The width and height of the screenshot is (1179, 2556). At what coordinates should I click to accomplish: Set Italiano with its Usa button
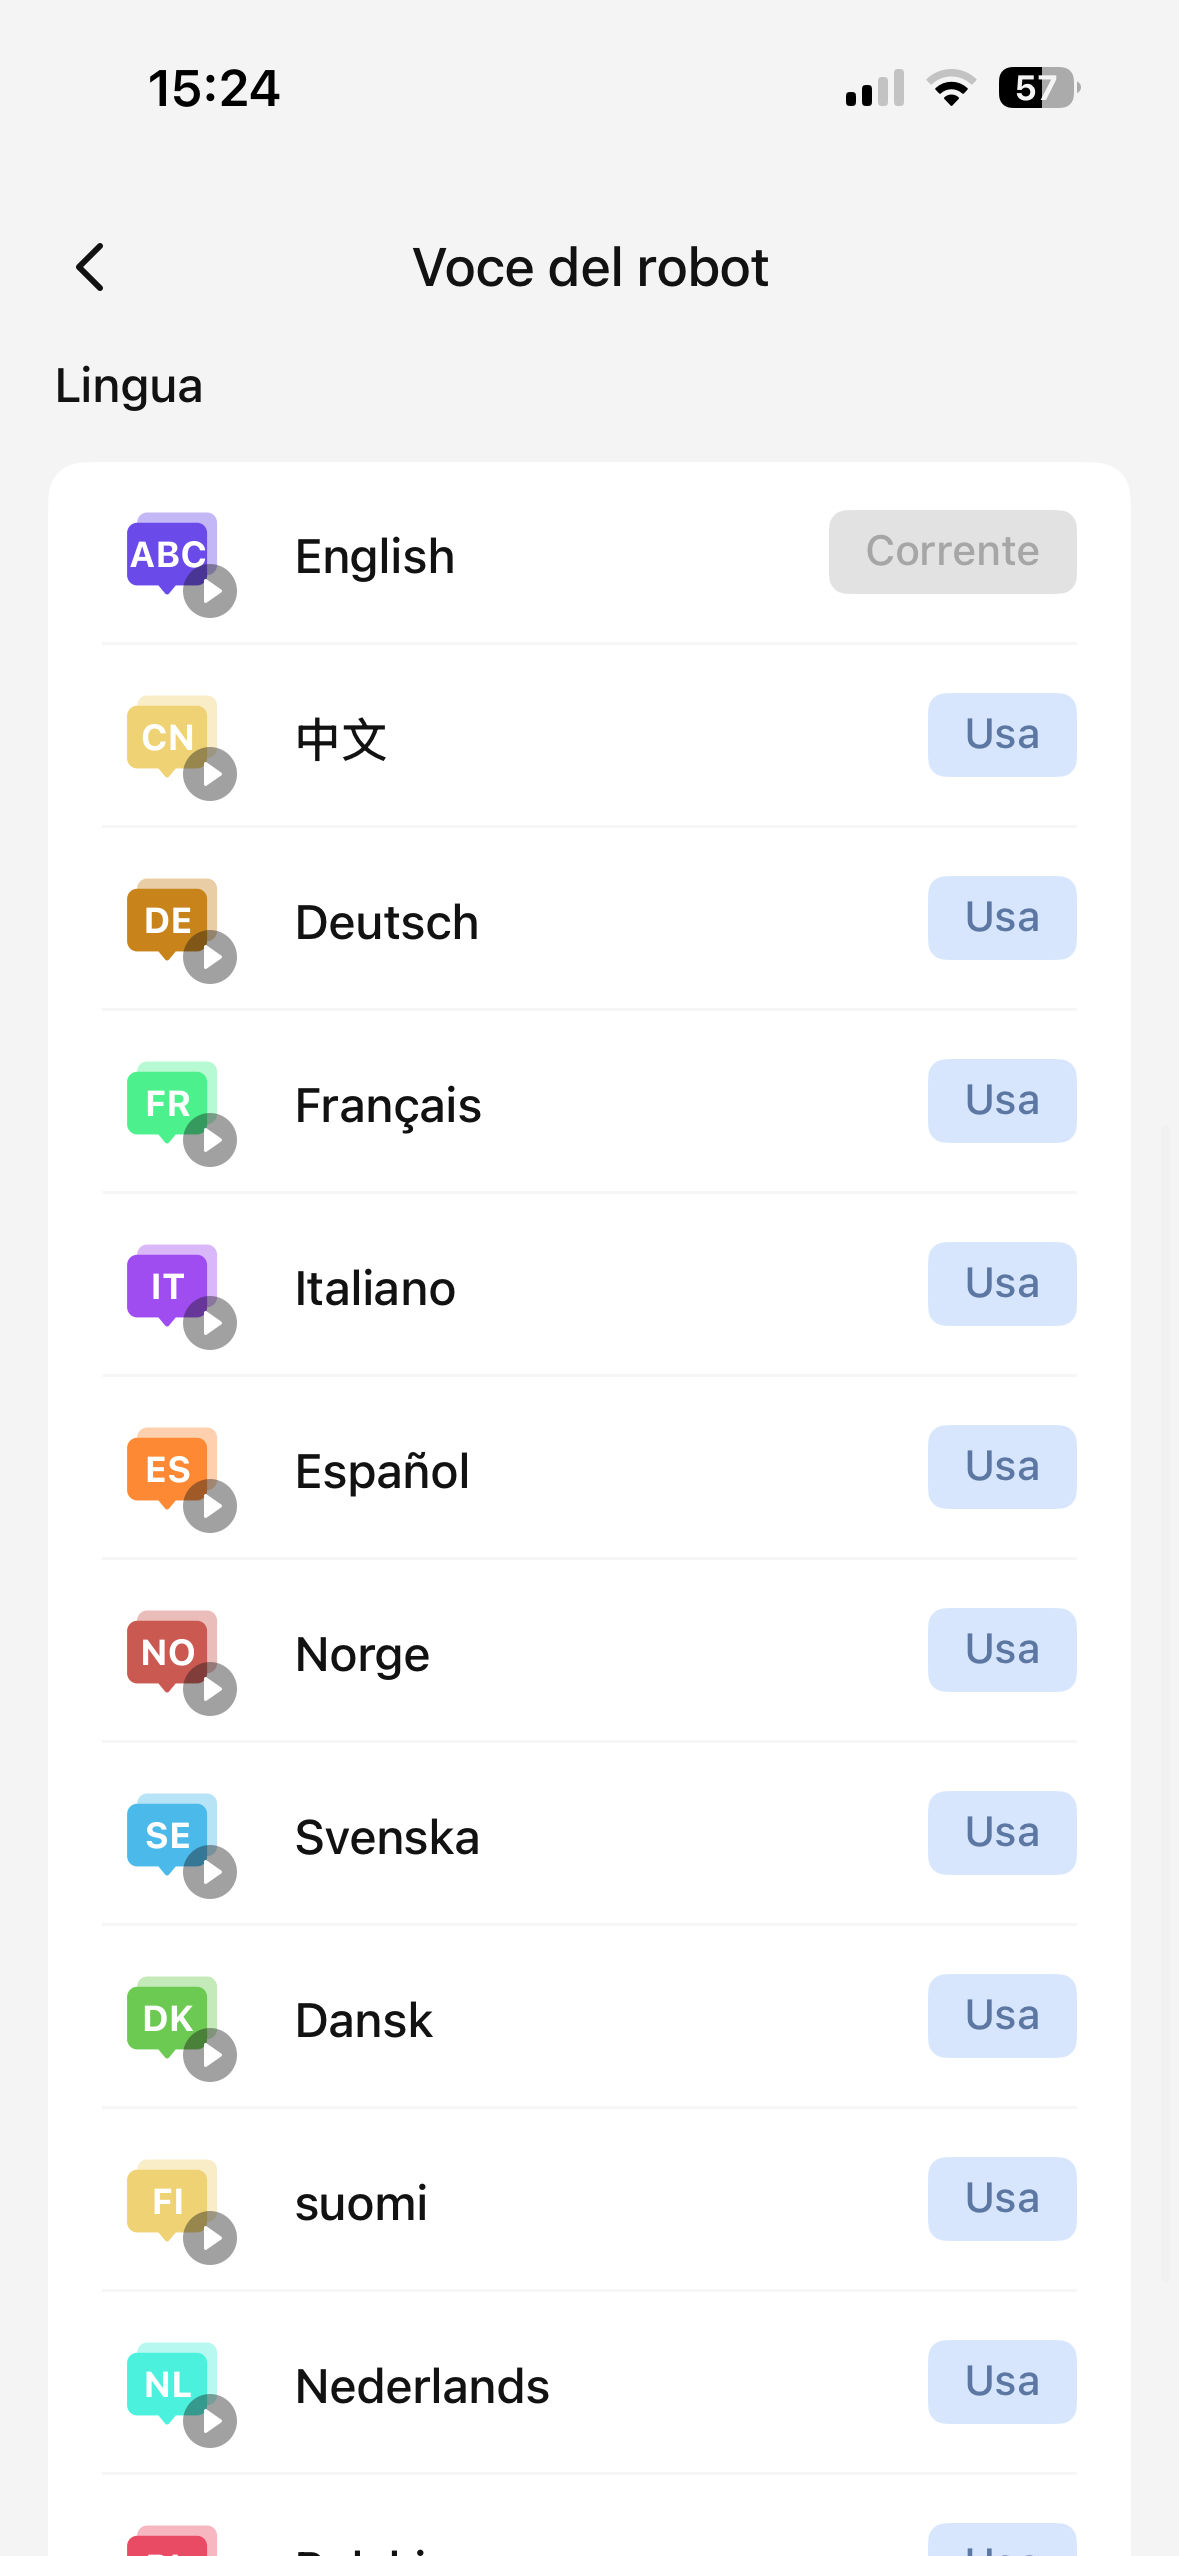(x=1001, y=1284)
